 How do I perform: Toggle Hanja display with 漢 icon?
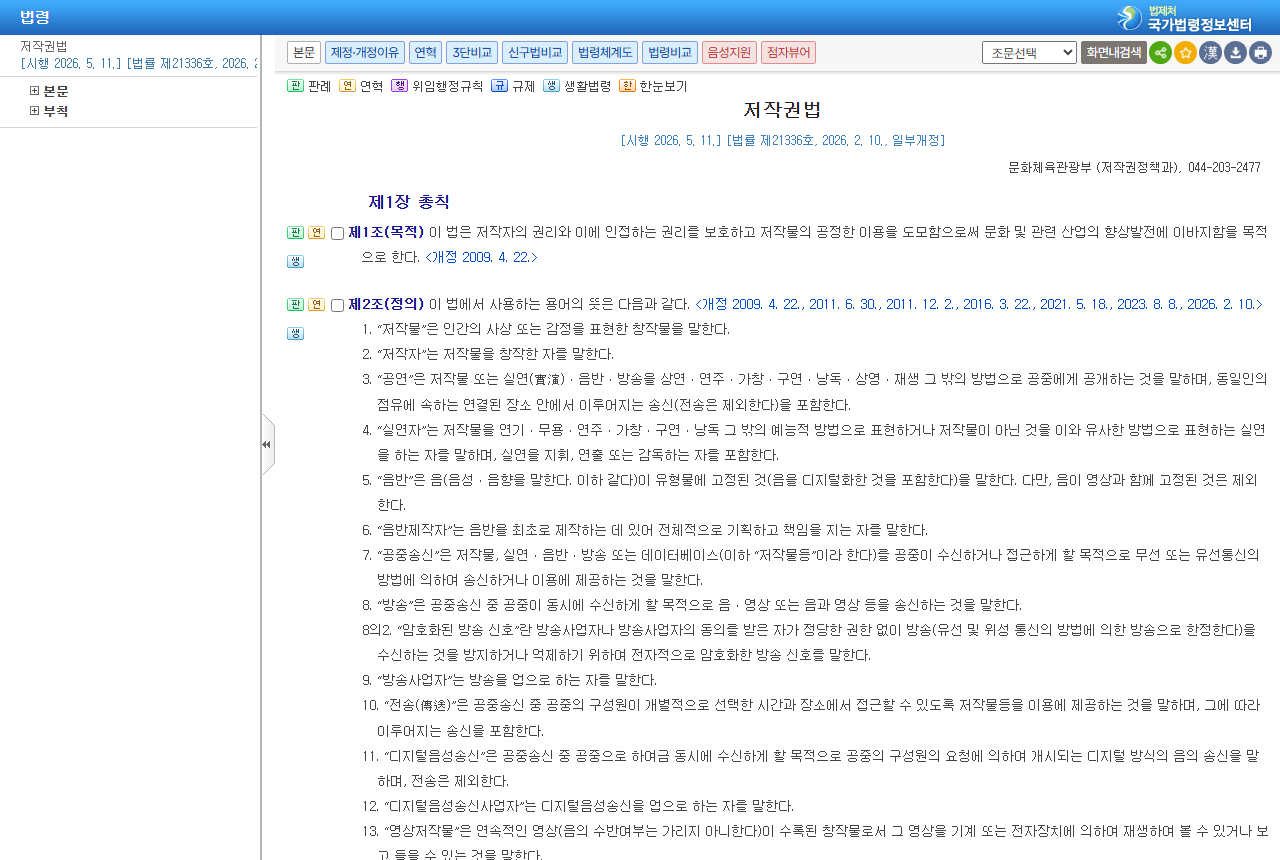pos(1210,53)
